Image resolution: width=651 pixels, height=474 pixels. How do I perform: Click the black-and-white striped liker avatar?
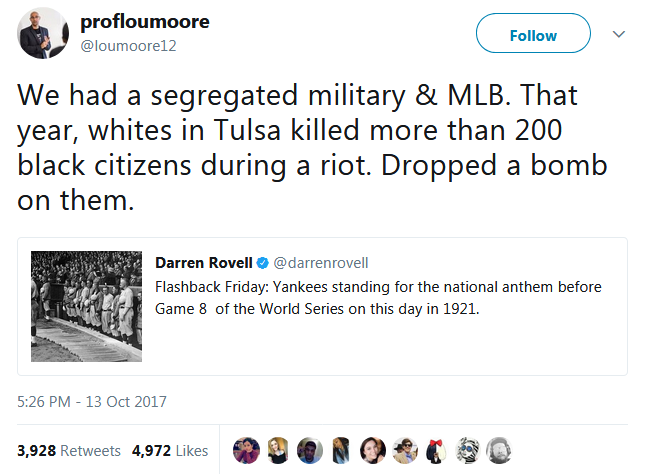coord(466,451)
